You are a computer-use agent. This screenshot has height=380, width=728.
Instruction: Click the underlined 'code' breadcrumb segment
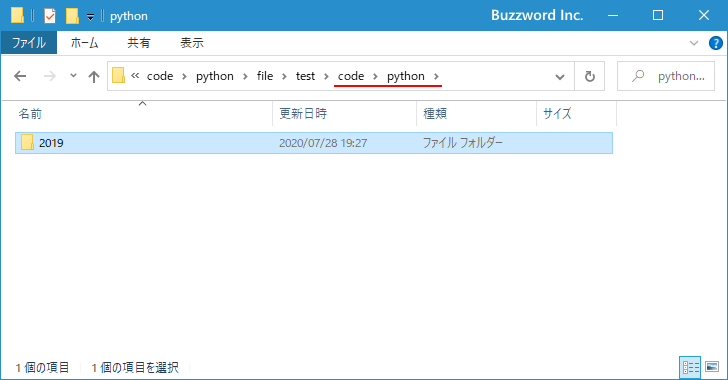click(351, 76)
